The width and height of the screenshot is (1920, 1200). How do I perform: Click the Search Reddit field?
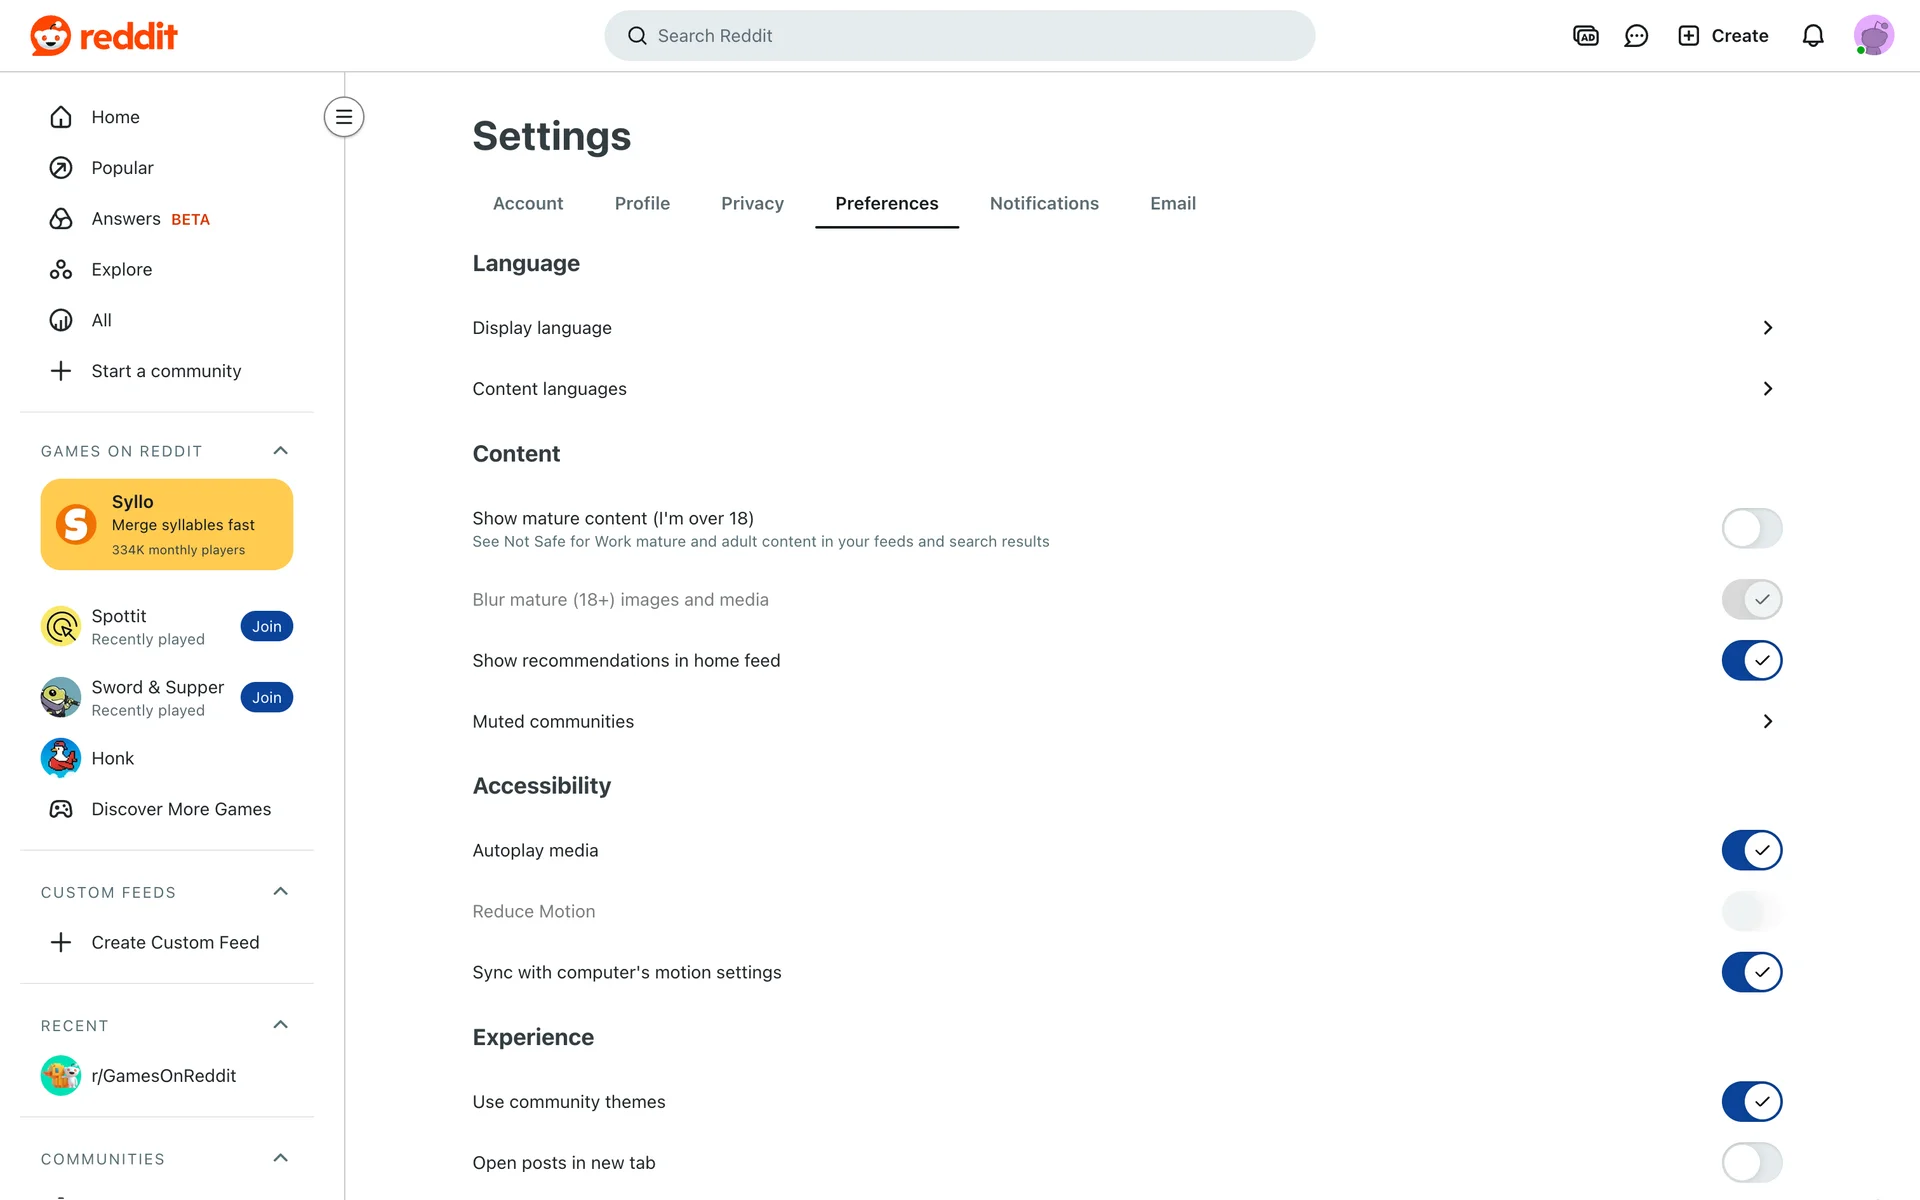tap(960, 36)
